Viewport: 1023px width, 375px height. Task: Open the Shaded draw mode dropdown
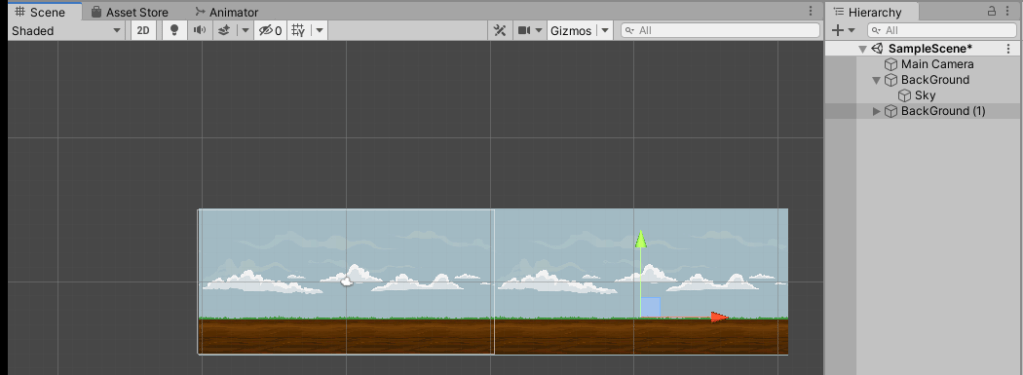pyautogui.click(x=67, y=31)
